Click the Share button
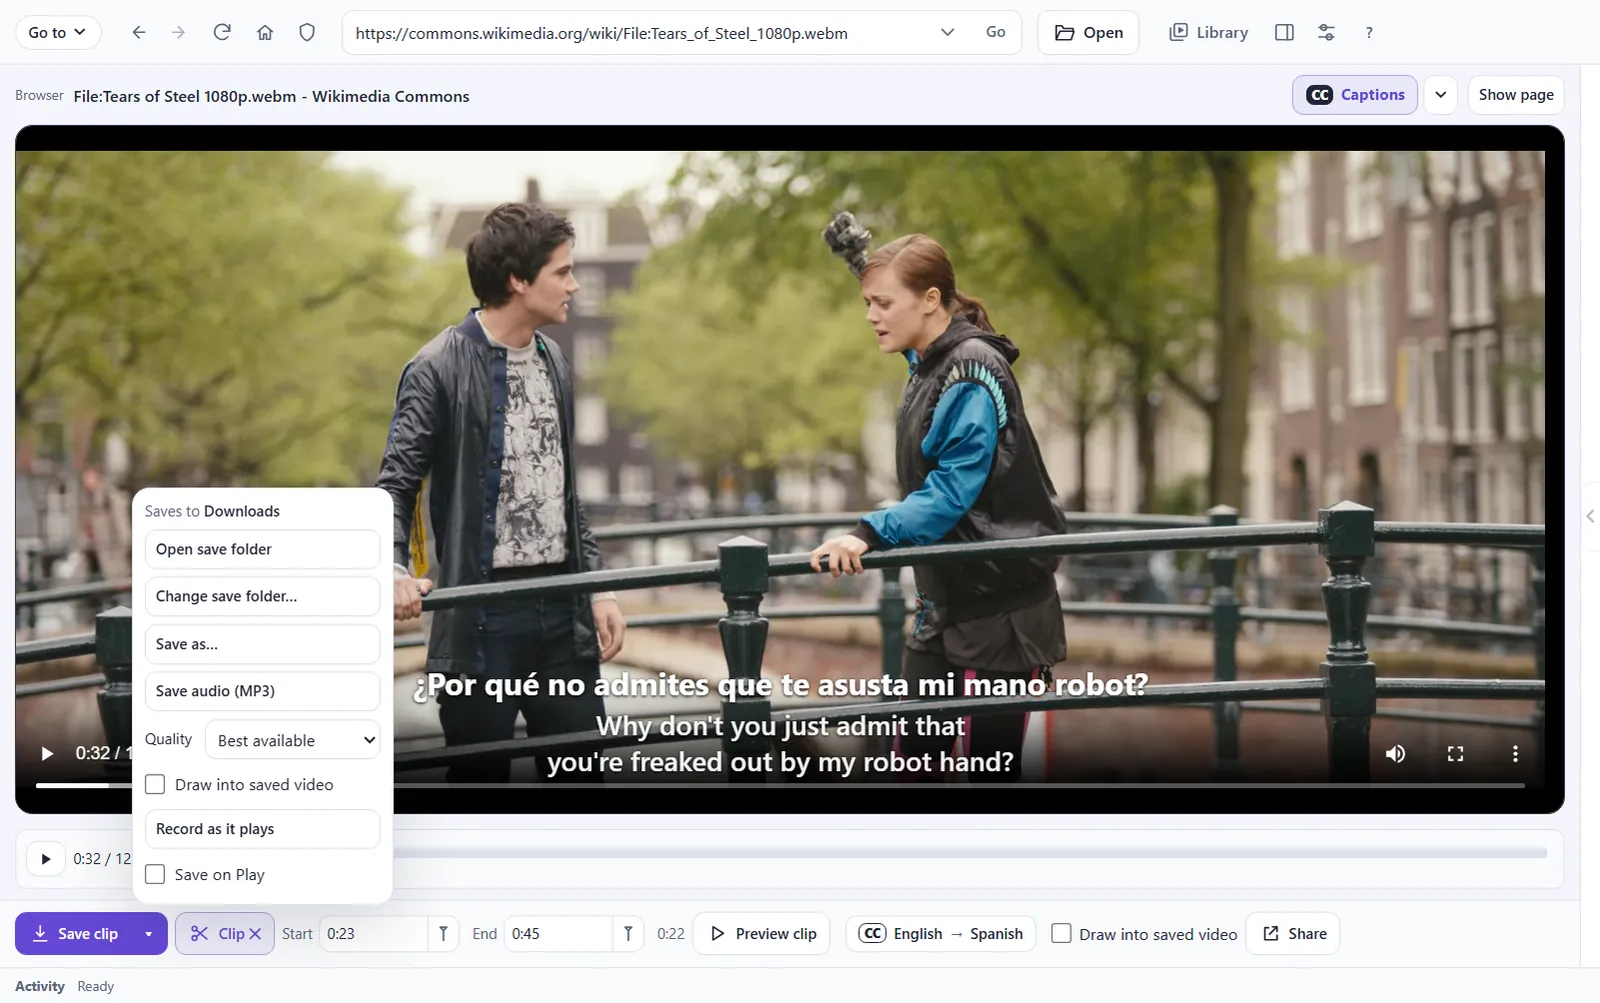 click(x=1293, y=933)
